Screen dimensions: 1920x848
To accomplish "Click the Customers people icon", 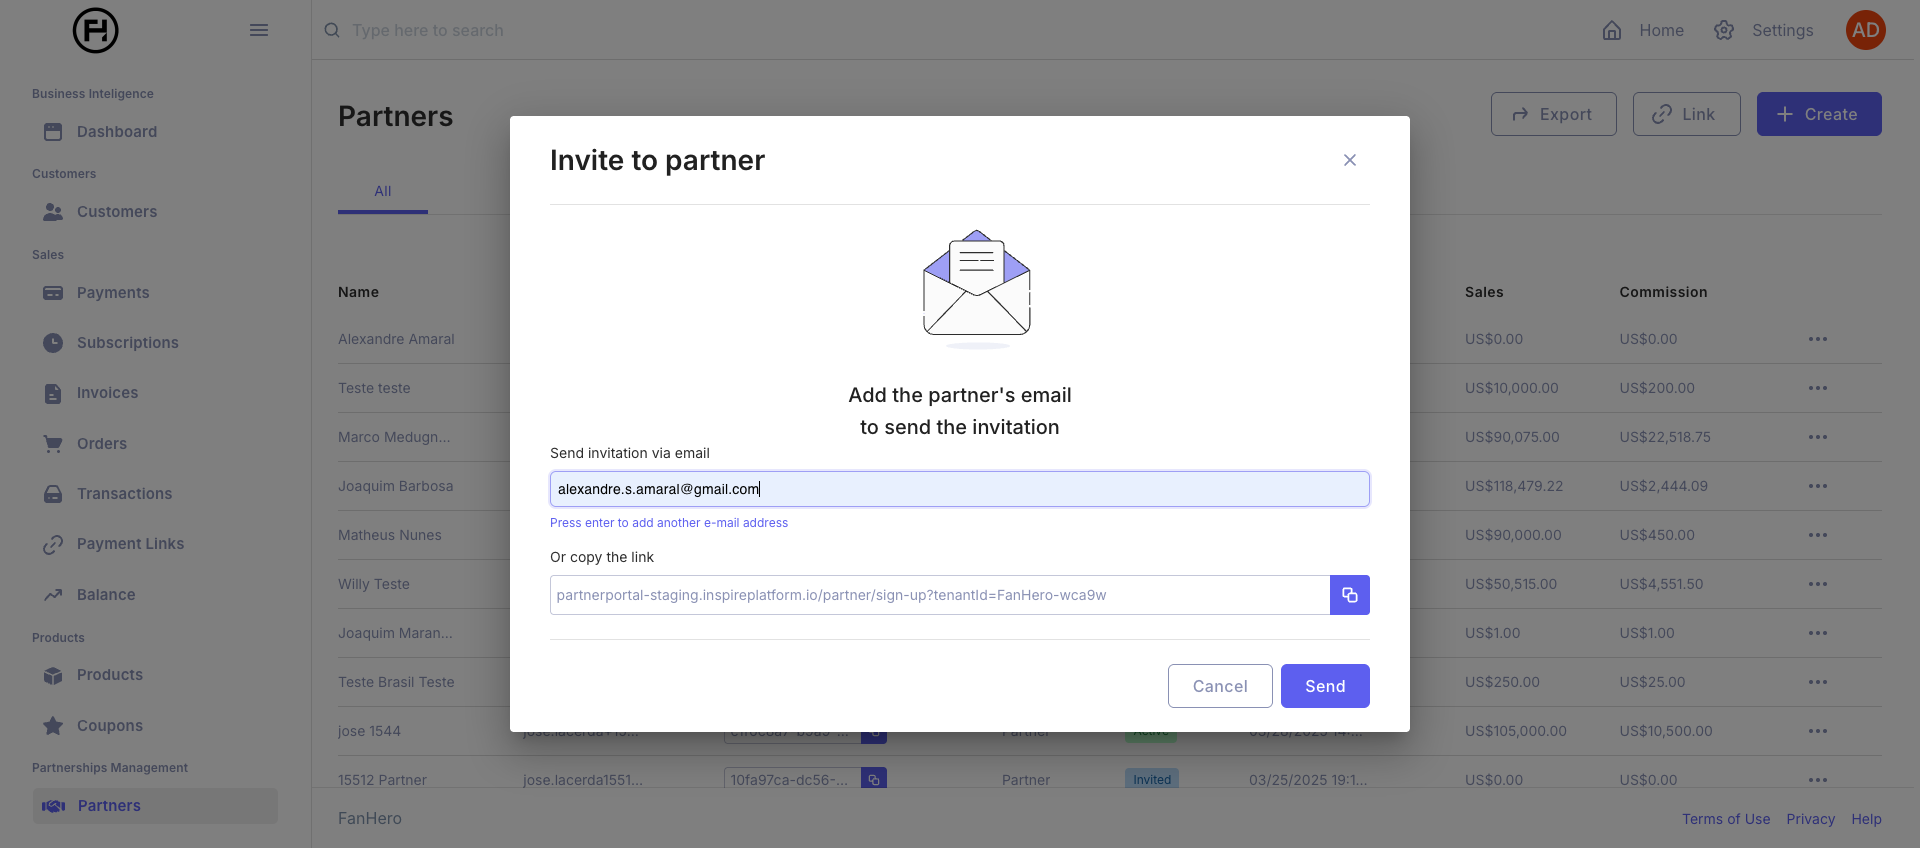I will click(x=53, y=212).
